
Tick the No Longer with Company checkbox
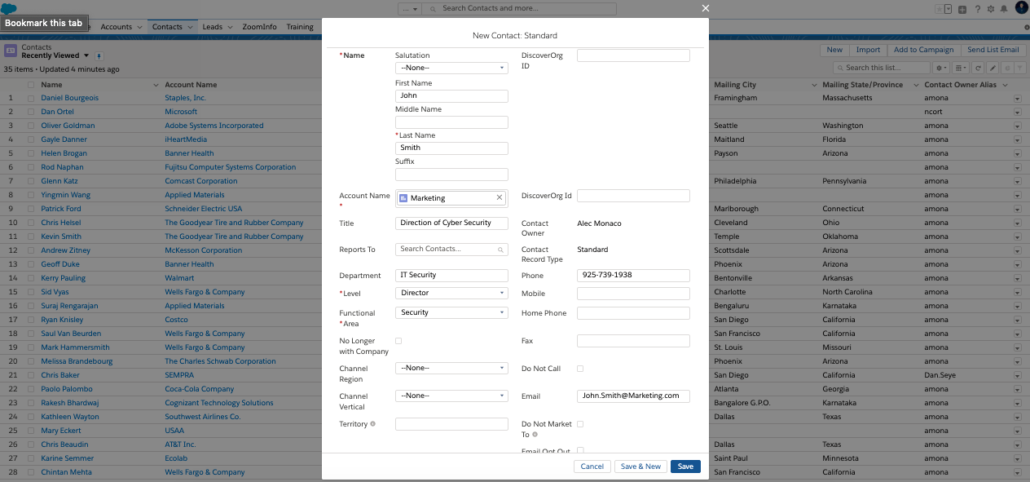pyautogui.click(x=399, y=341)
